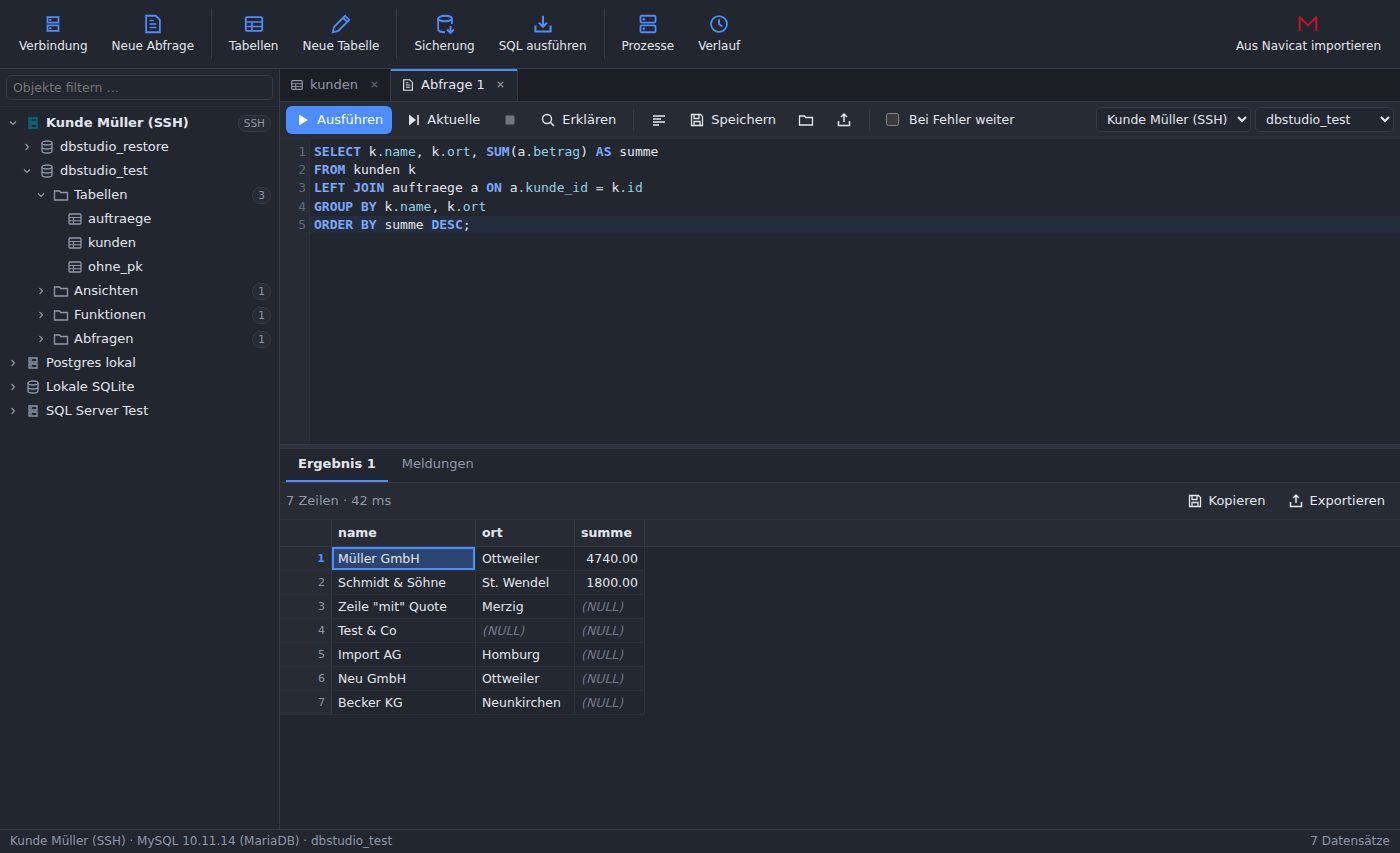
Task: Click the Aktuelle button
Action: tap(444, 120)
